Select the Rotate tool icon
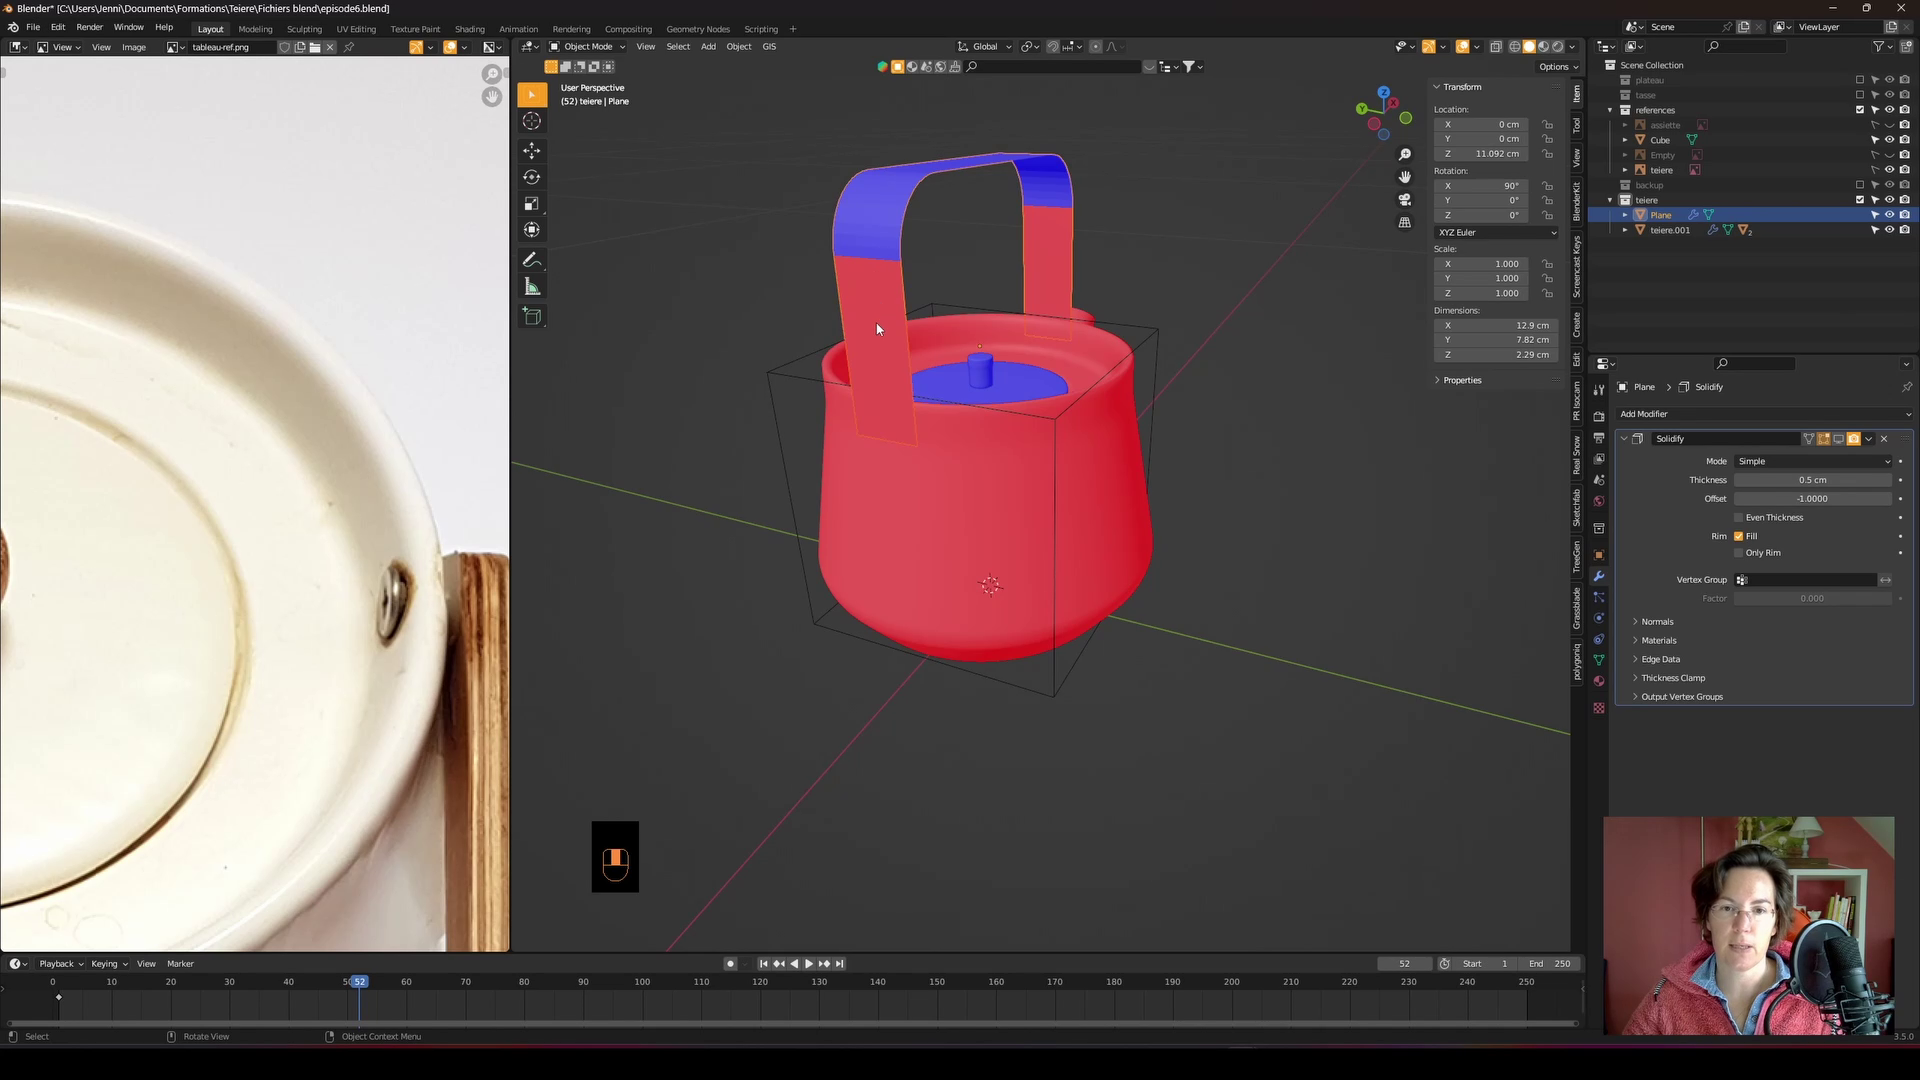Viewport: 1920px width, 1080px height. [x=532, y=177]
